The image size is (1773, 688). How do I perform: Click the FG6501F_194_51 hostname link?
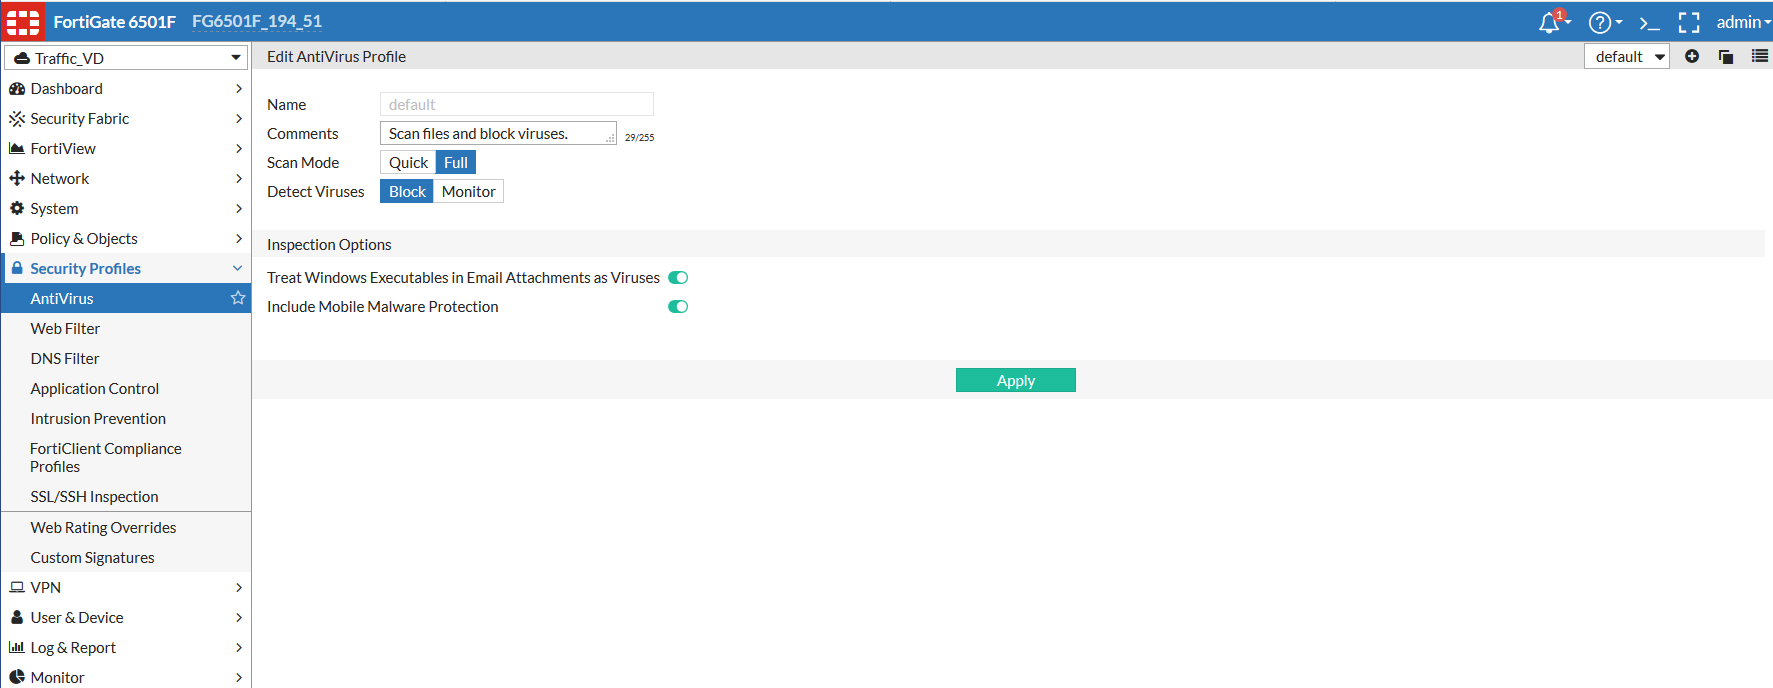pos(257,21)
